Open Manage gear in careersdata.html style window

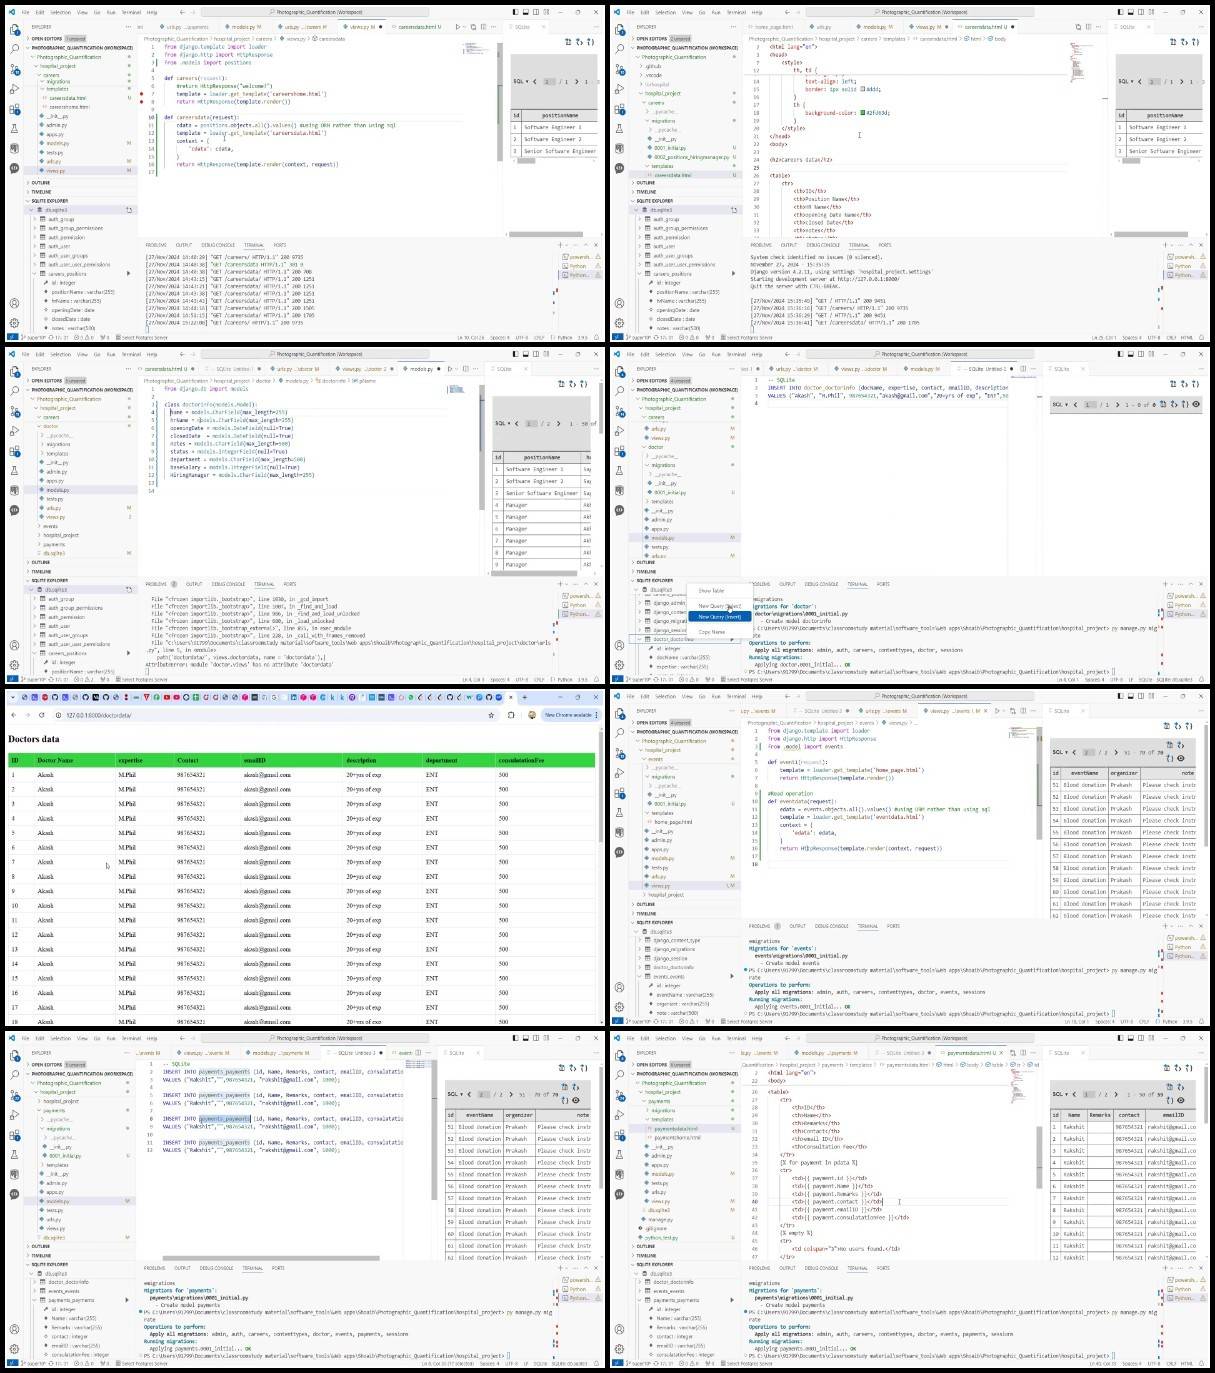pos(619,323)
